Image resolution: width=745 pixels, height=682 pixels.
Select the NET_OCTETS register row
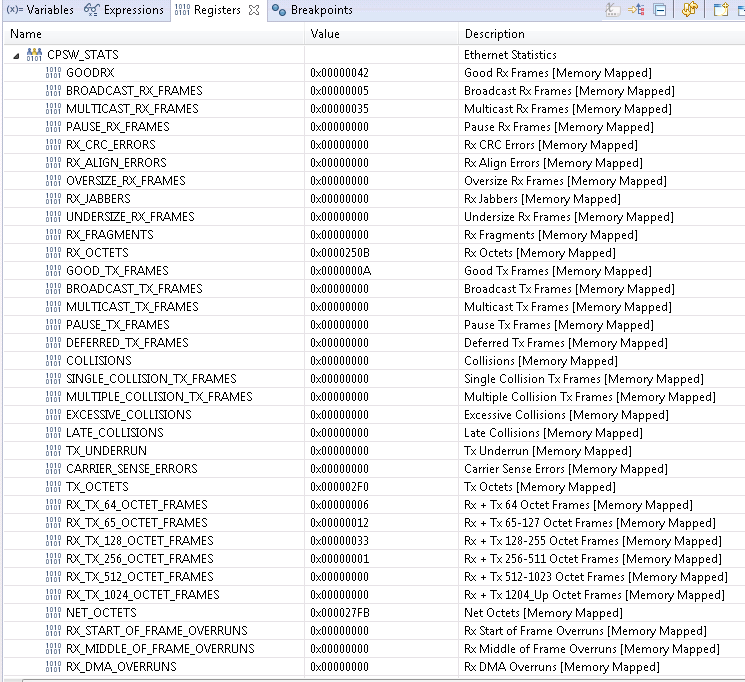pos(374,613)
